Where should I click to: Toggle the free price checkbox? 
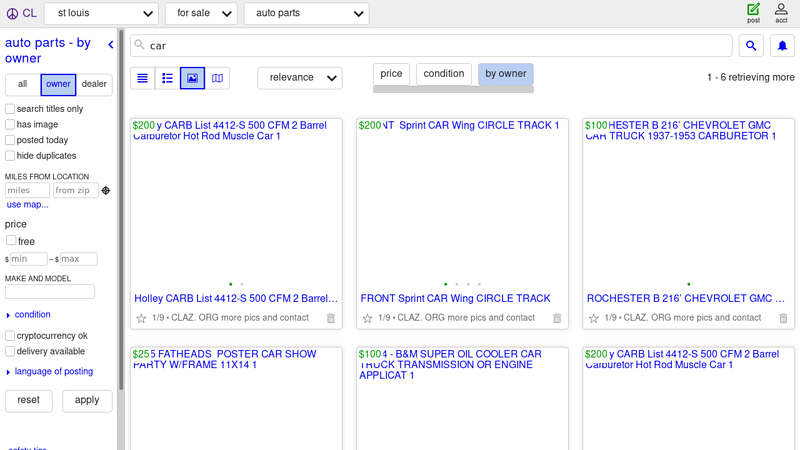pyautogui.click(x=11, y=240)
